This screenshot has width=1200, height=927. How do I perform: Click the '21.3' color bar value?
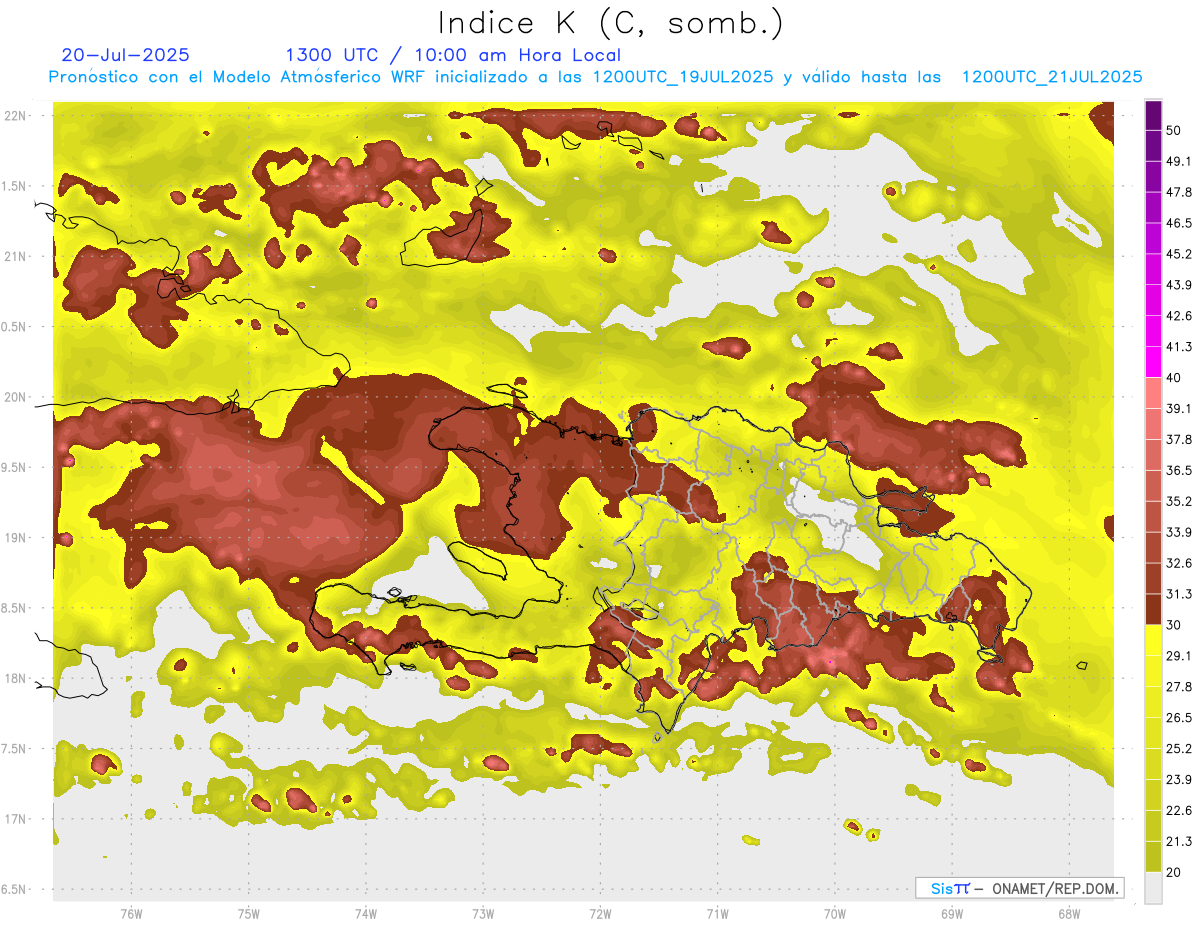[1179, 841]
